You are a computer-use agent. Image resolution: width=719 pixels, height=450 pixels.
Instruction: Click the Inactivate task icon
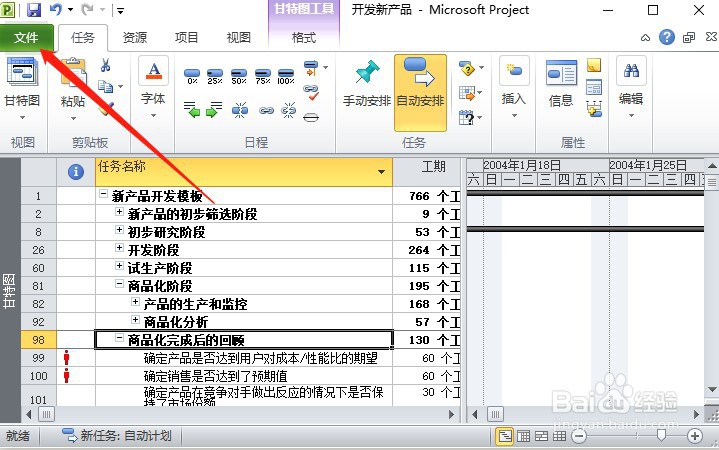click(x=311, y=117)
